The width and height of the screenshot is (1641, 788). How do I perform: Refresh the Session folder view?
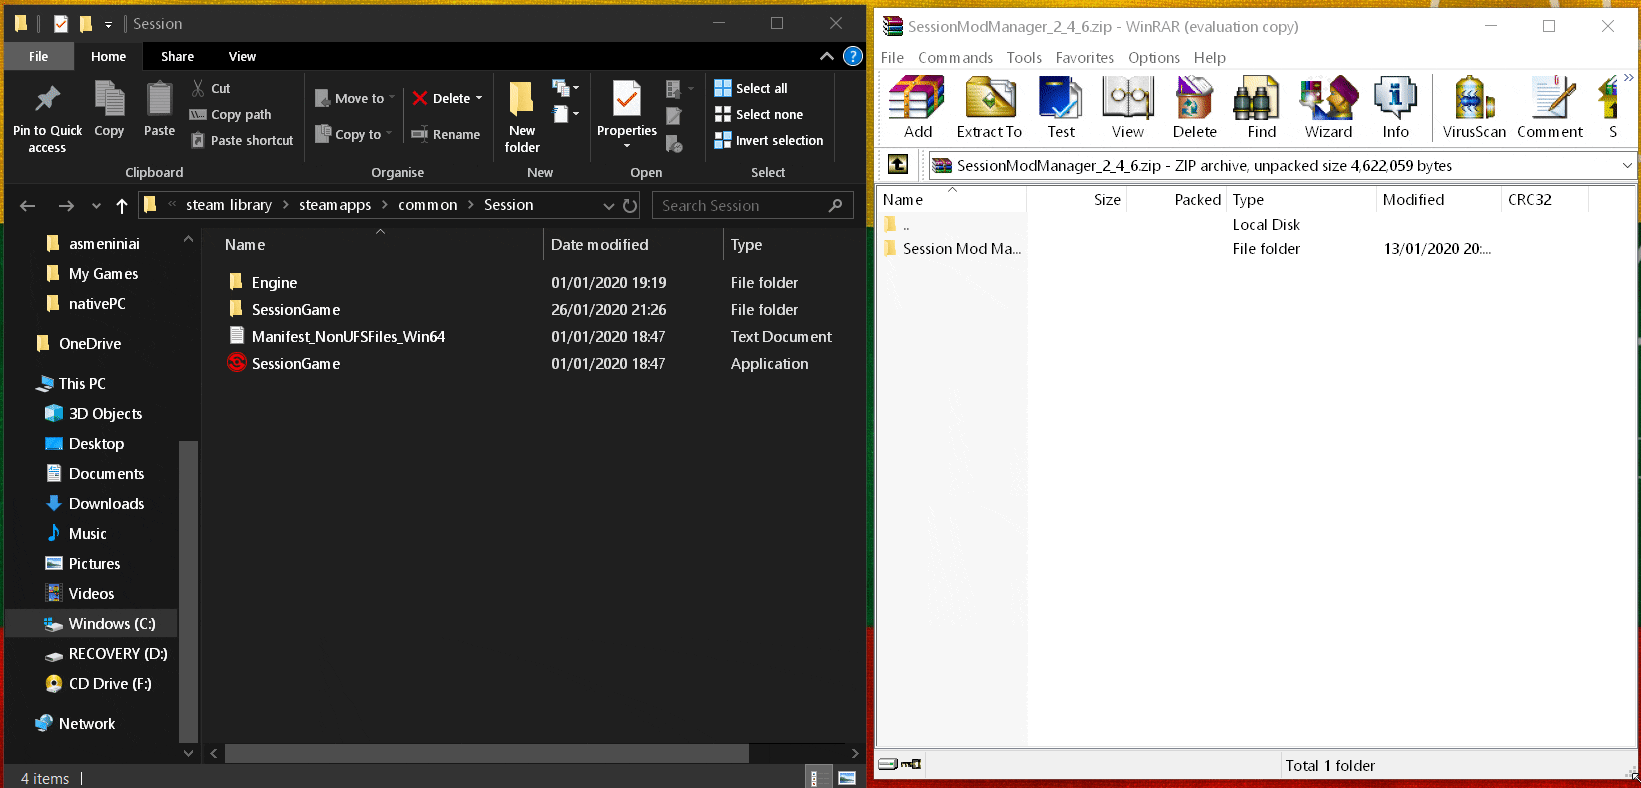630,205
